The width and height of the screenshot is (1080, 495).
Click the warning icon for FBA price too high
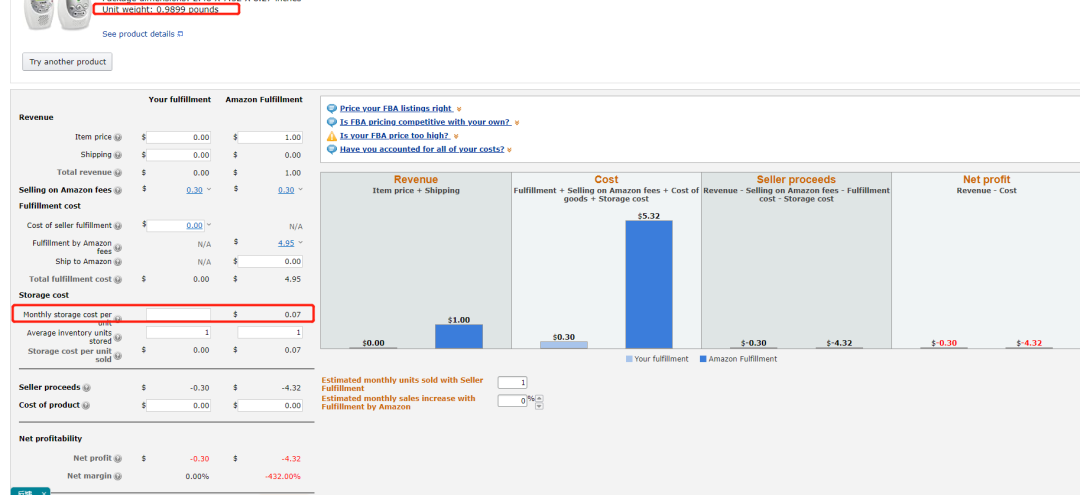[331, 136]
